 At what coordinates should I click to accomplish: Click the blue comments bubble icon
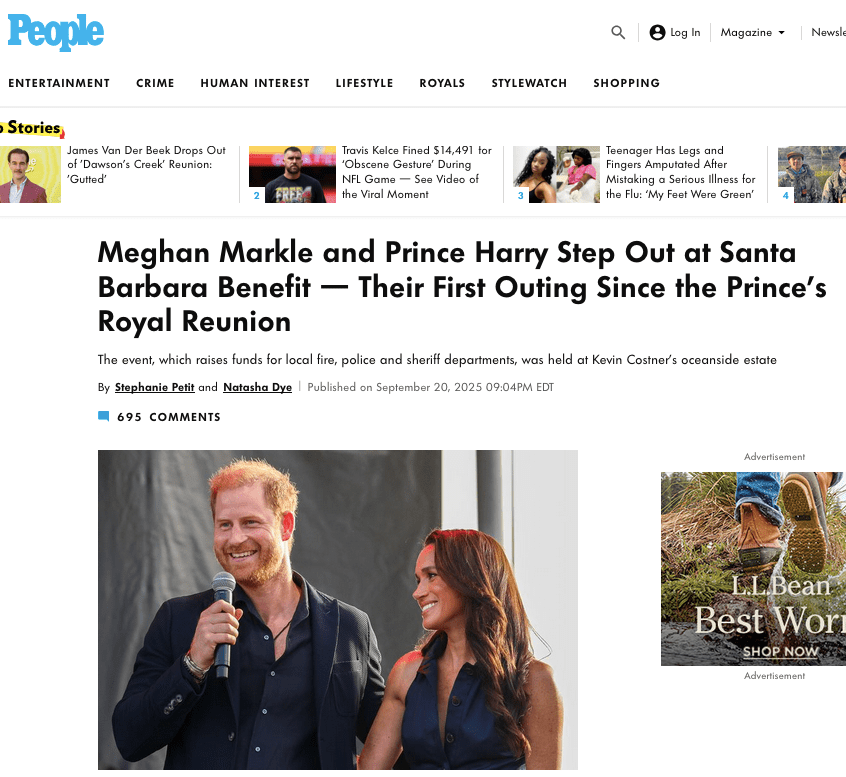pos(103,417)
